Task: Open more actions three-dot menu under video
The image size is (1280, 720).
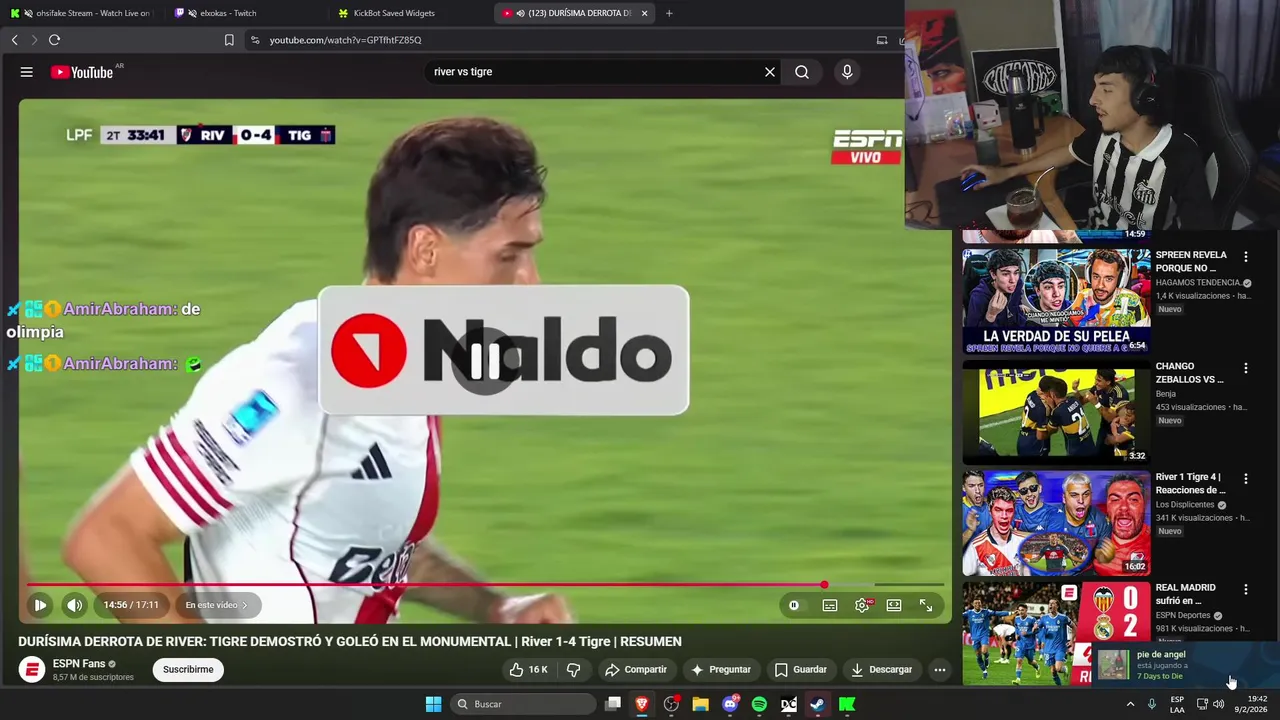Action: [940, 669]
